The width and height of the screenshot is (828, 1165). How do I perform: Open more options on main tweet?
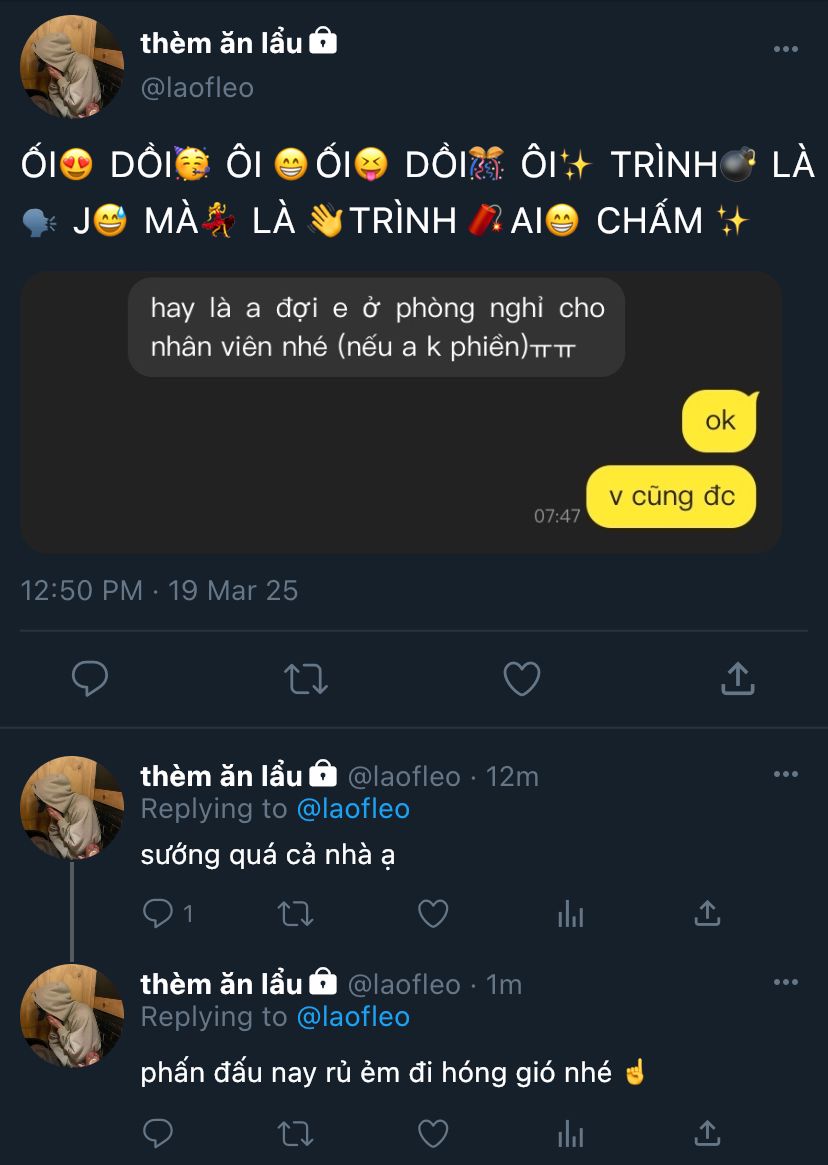coord(786,49)
